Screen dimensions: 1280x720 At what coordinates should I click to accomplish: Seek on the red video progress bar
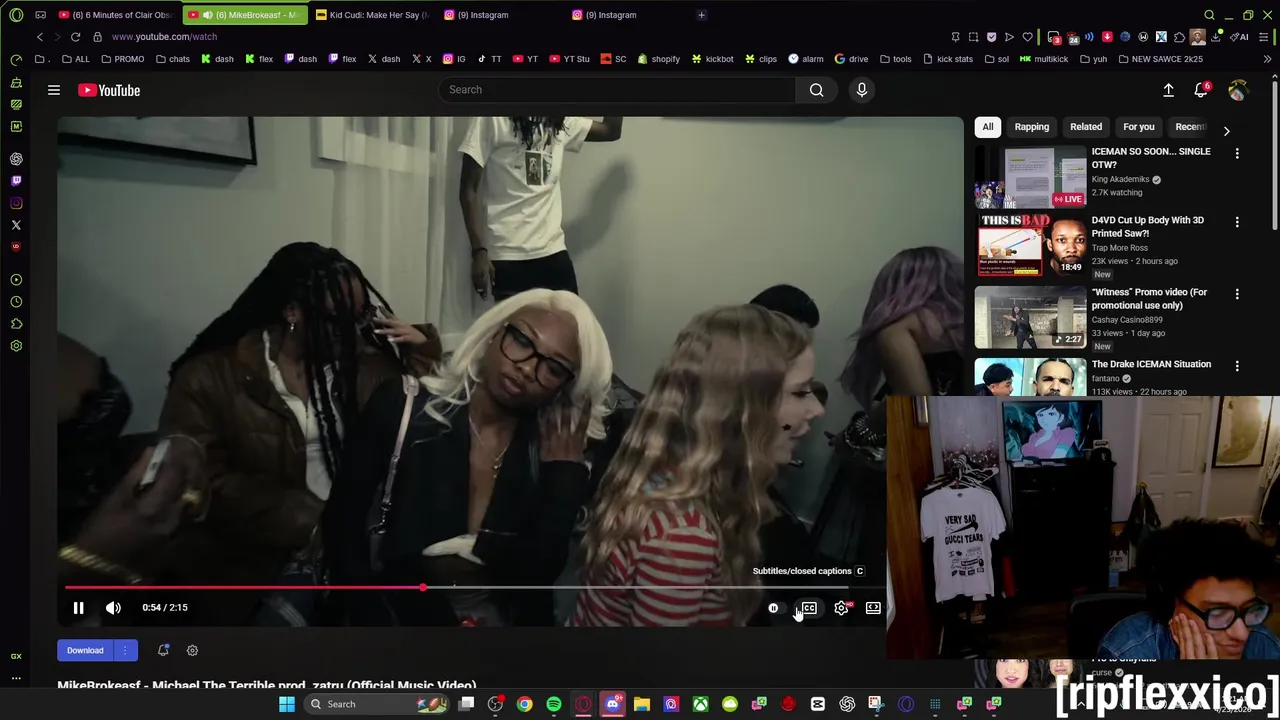click(x=244, y=588)
